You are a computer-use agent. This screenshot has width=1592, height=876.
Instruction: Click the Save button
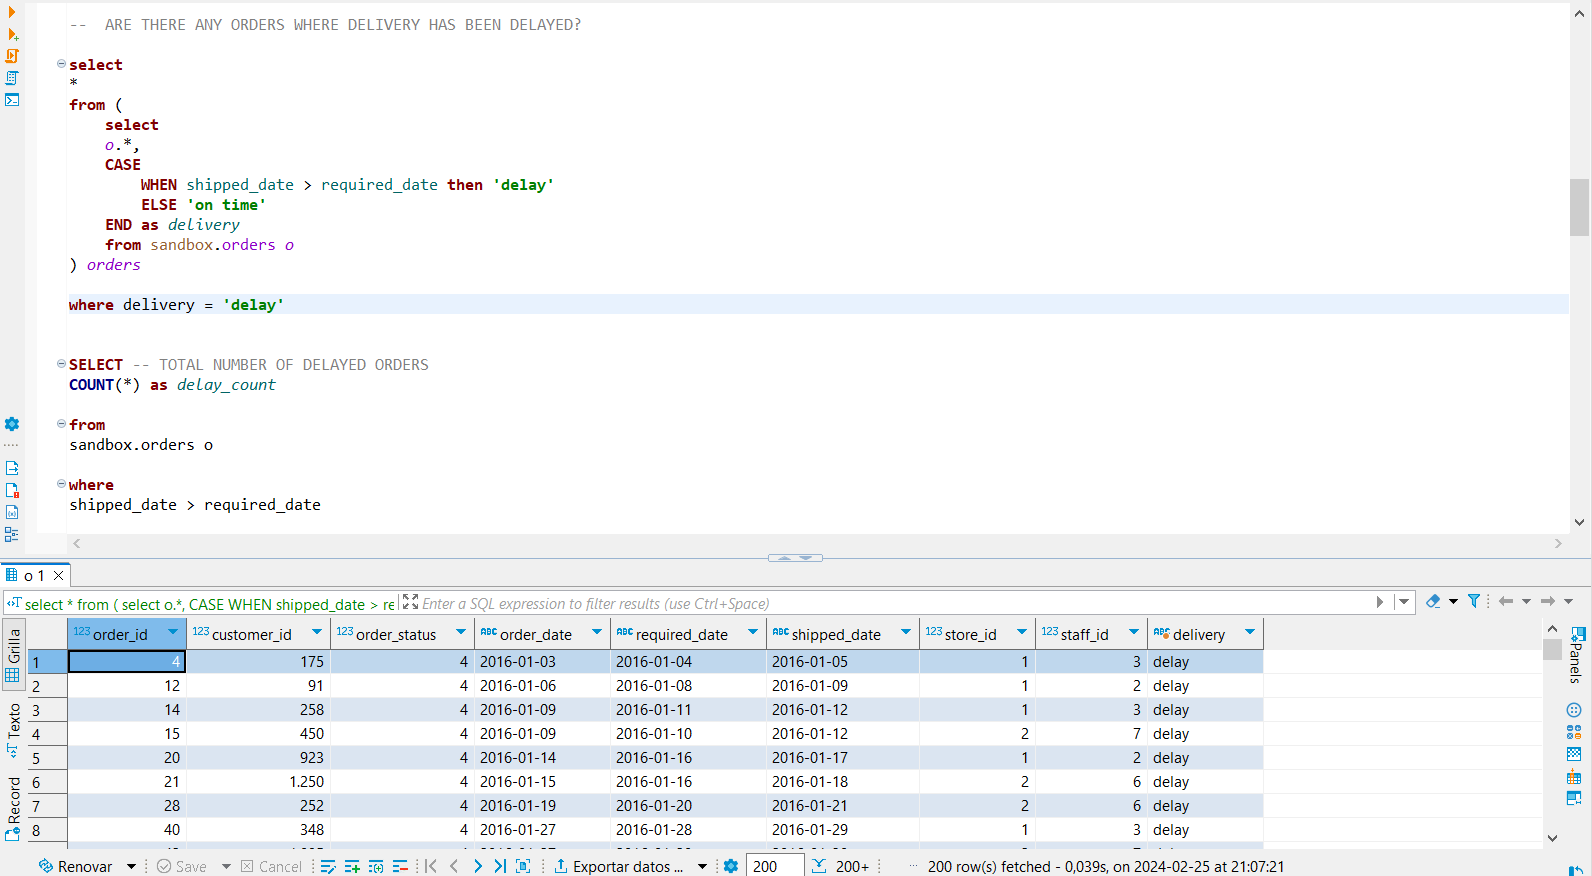tap(181, 866)
